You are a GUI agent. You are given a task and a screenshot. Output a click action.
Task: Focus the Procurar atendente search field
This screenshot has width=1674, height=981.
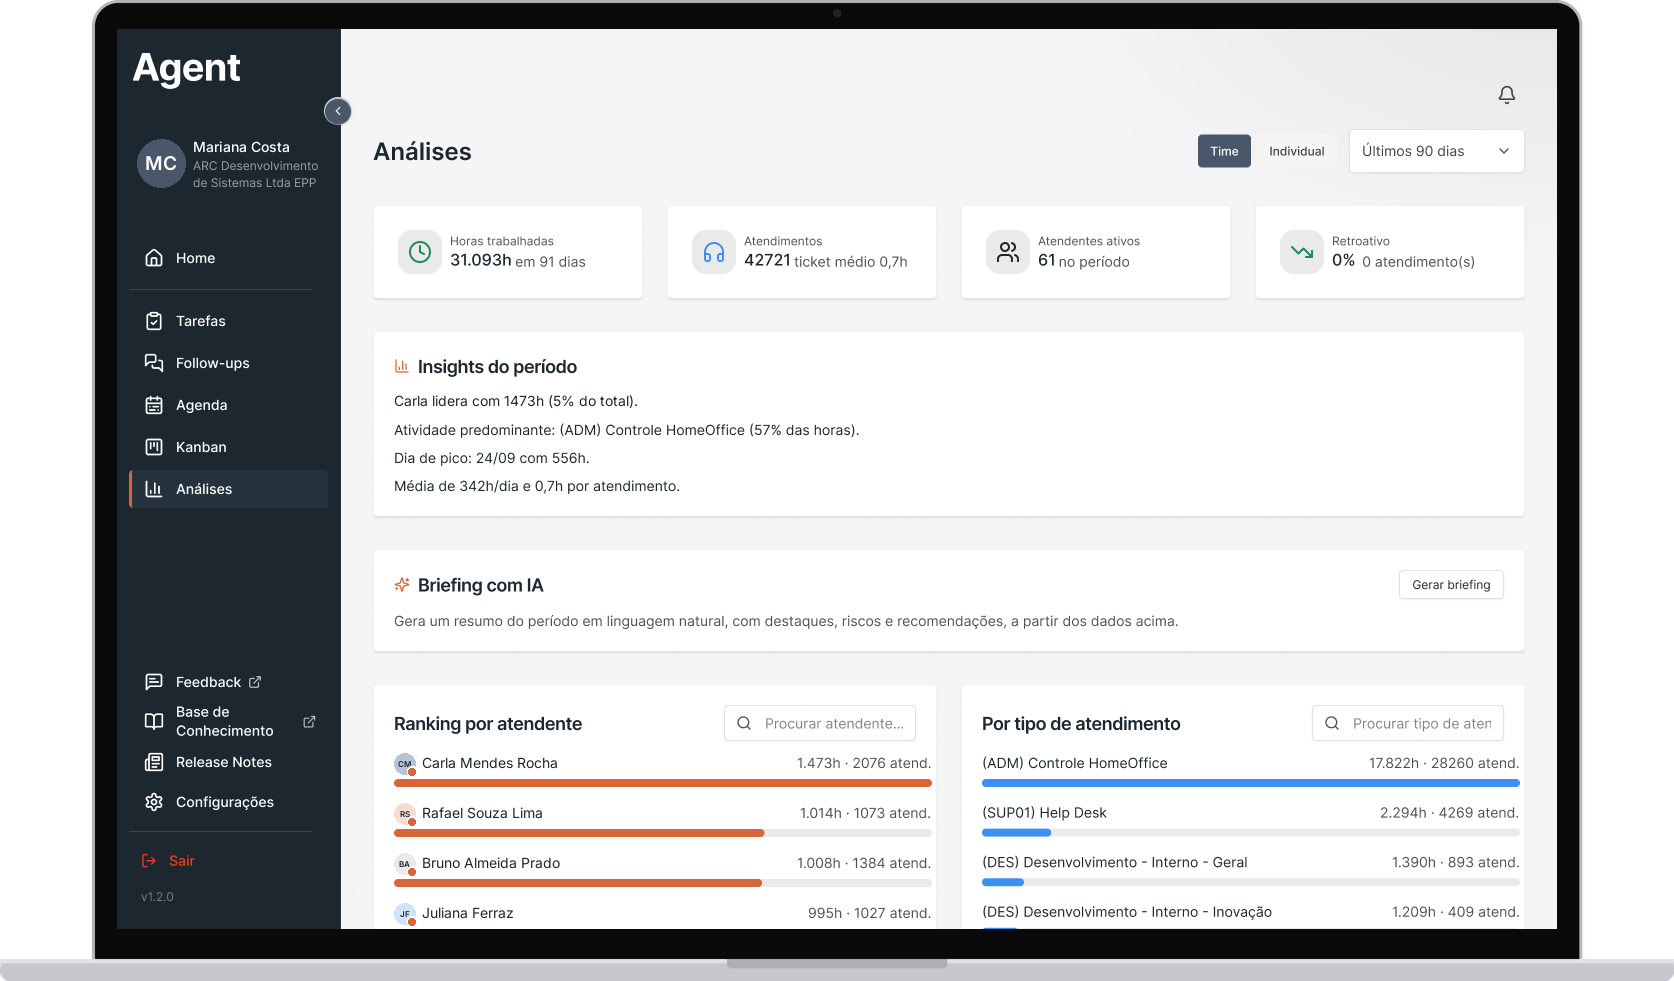[820, 723]
